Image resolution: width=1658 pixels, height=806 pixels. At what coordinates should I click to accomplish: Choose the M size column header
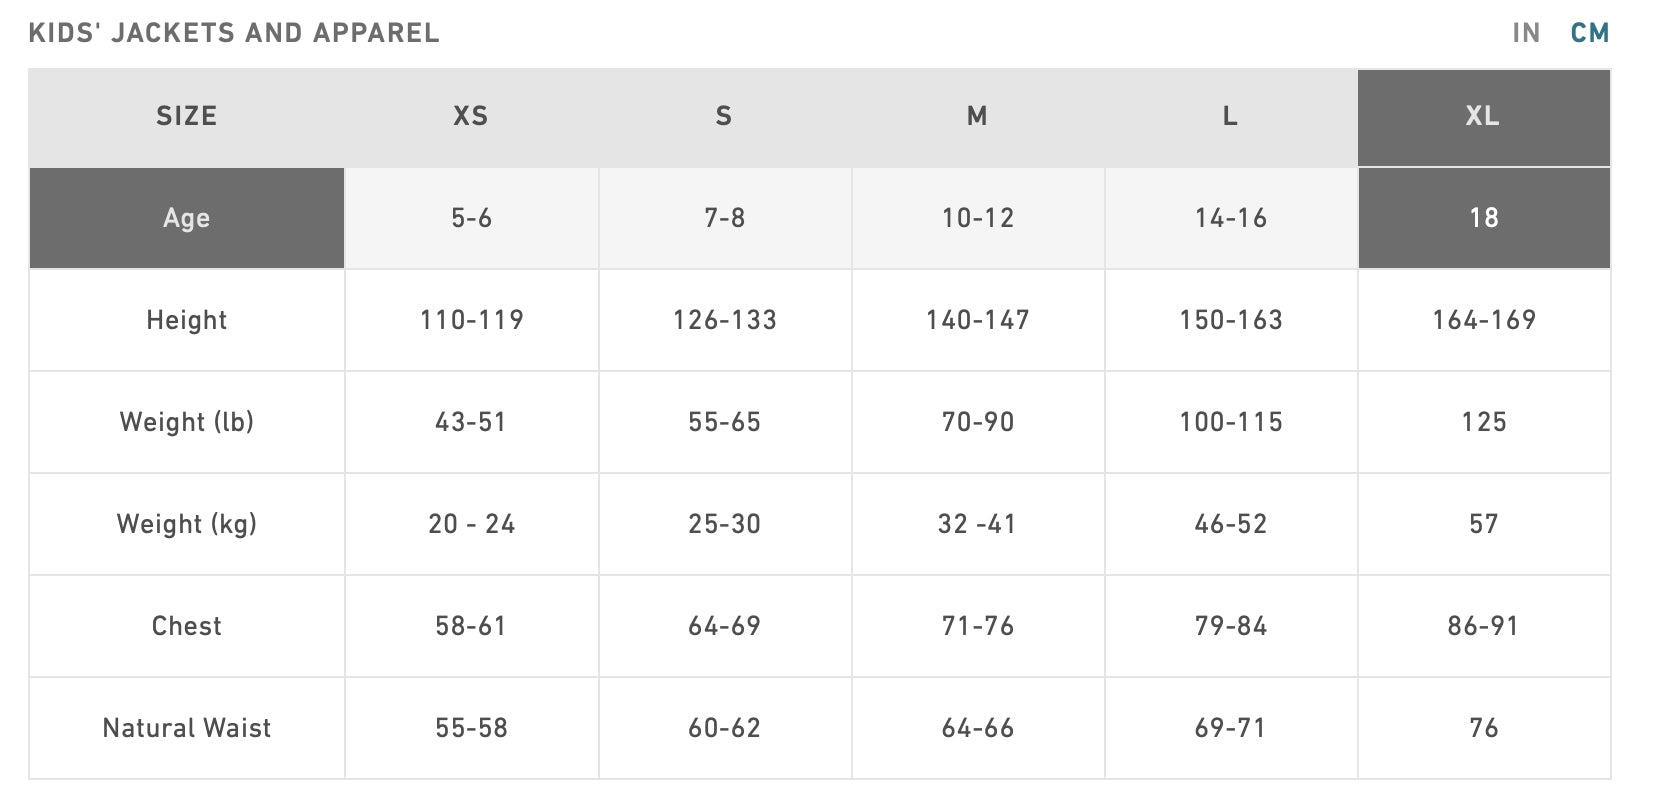pyautogui.click(x=978, y=117)
